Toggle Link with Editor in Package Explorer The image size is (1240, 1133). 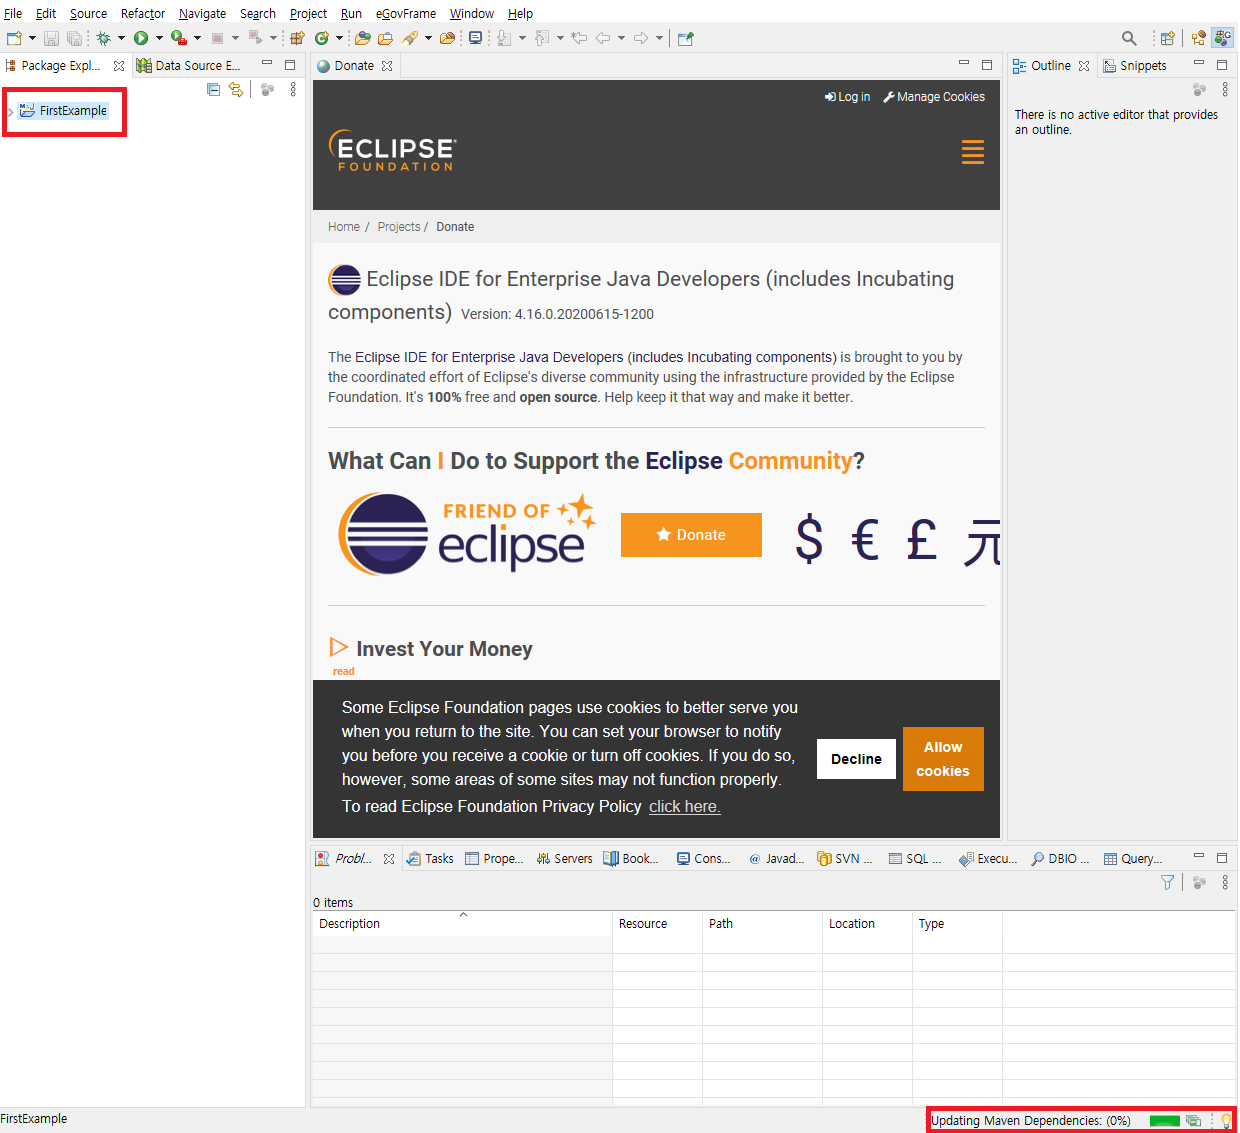tap(236, 89)
